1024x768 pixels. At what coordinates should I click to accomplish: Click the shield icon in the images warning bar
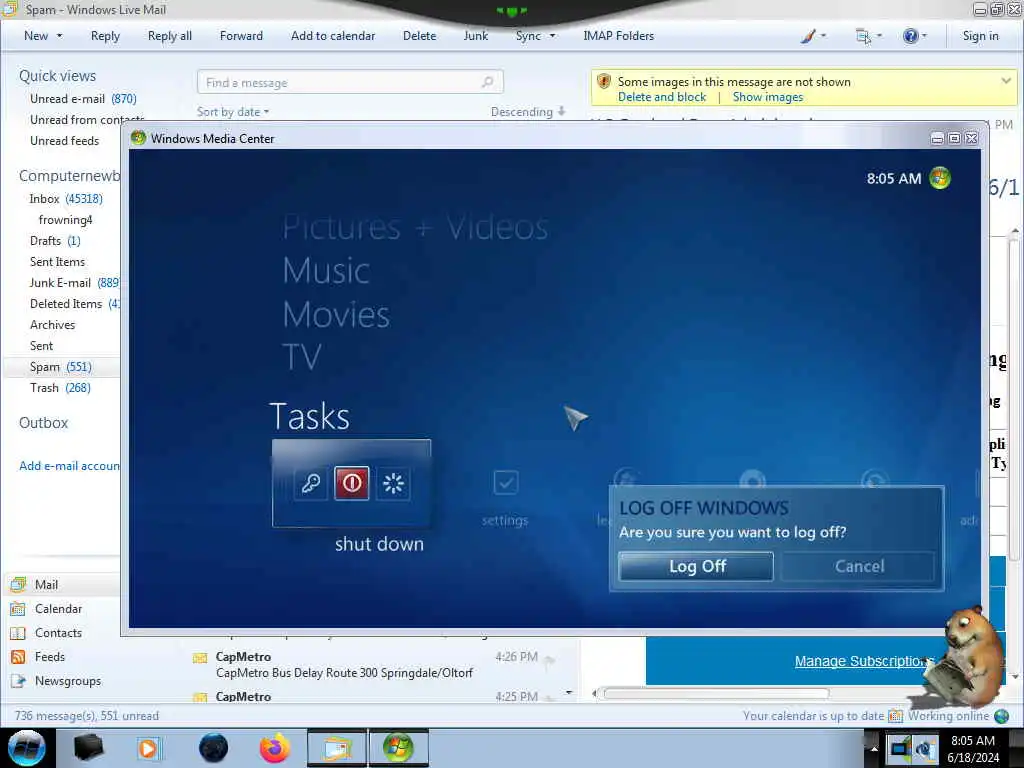(604, 82)
